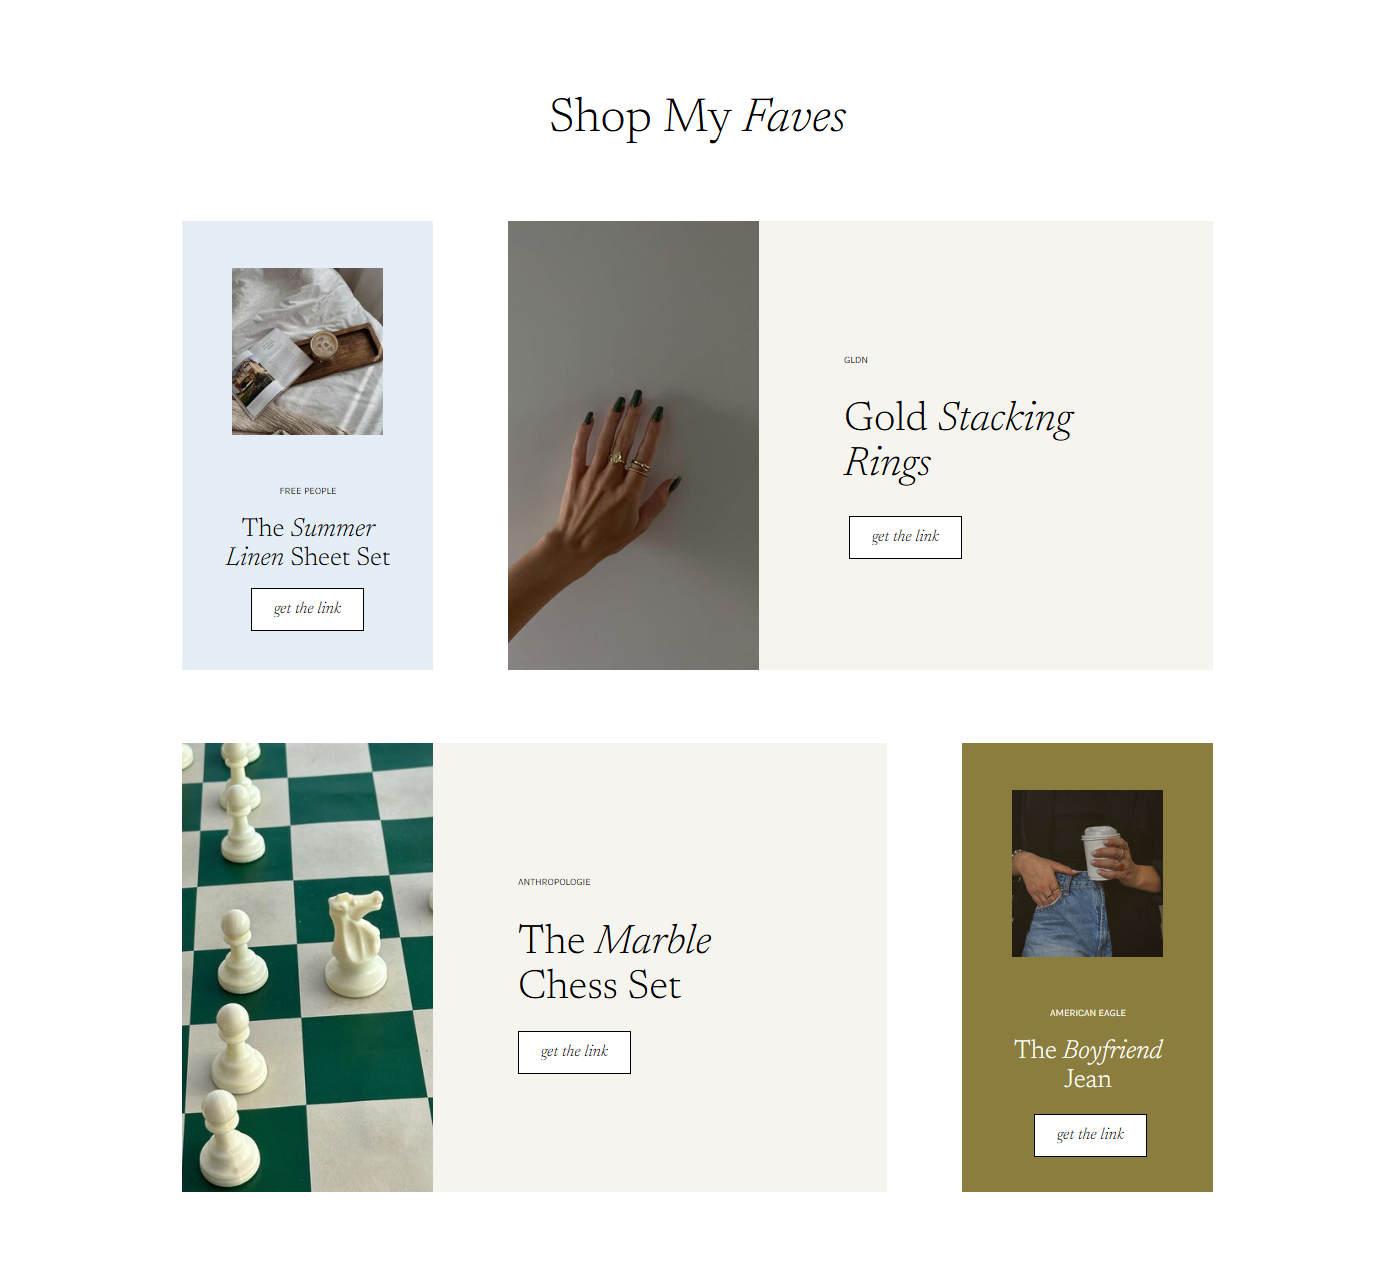The height and width of the screenshot is (1284, 1394).
Task: Open the chess board product photo
Action: coord(307,967)
